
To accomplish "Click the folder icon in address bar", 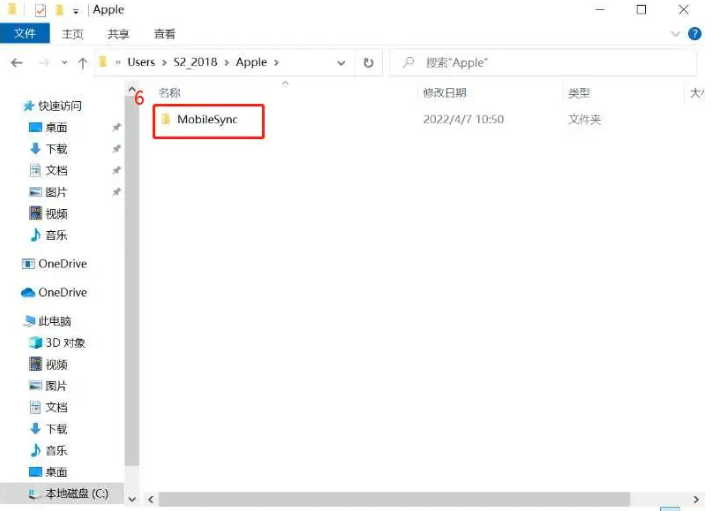I will [x=104, y=62].
